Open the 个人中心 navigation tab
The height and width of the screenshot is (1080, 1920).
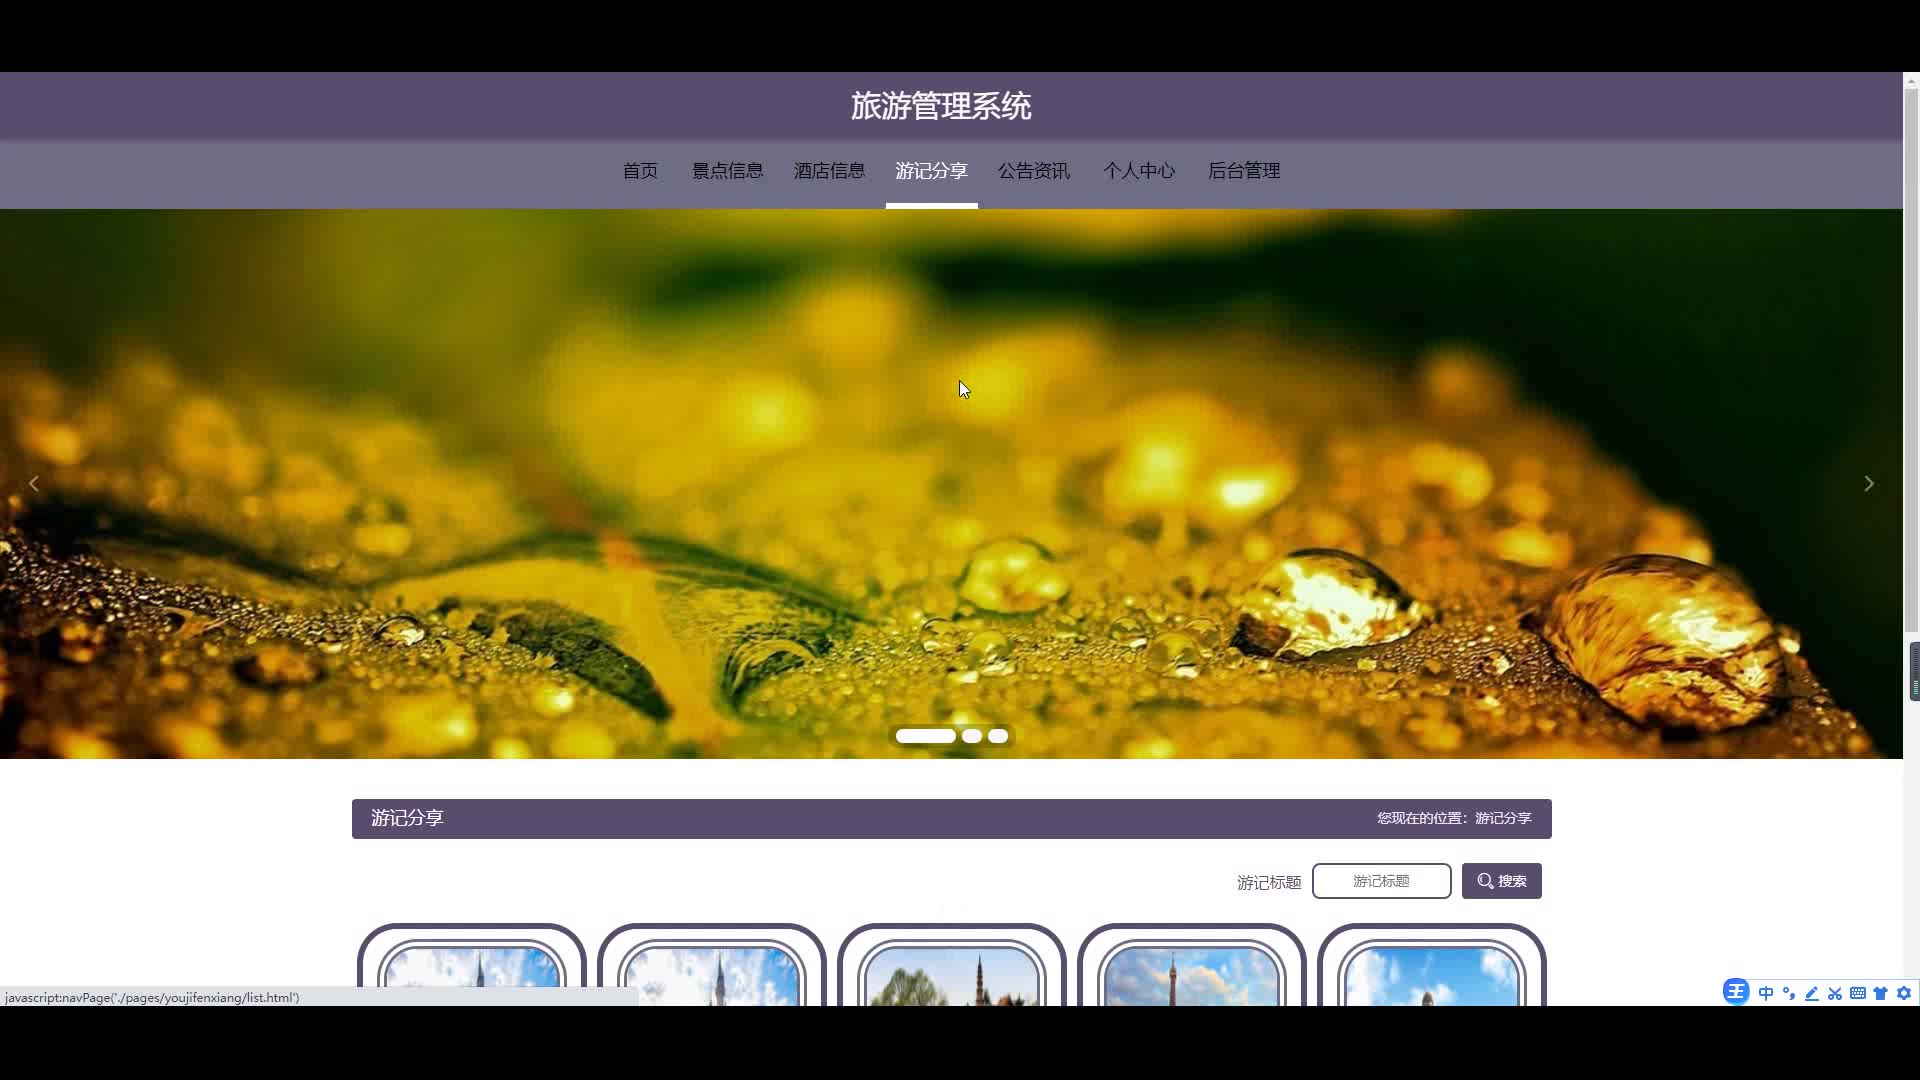1139,171
